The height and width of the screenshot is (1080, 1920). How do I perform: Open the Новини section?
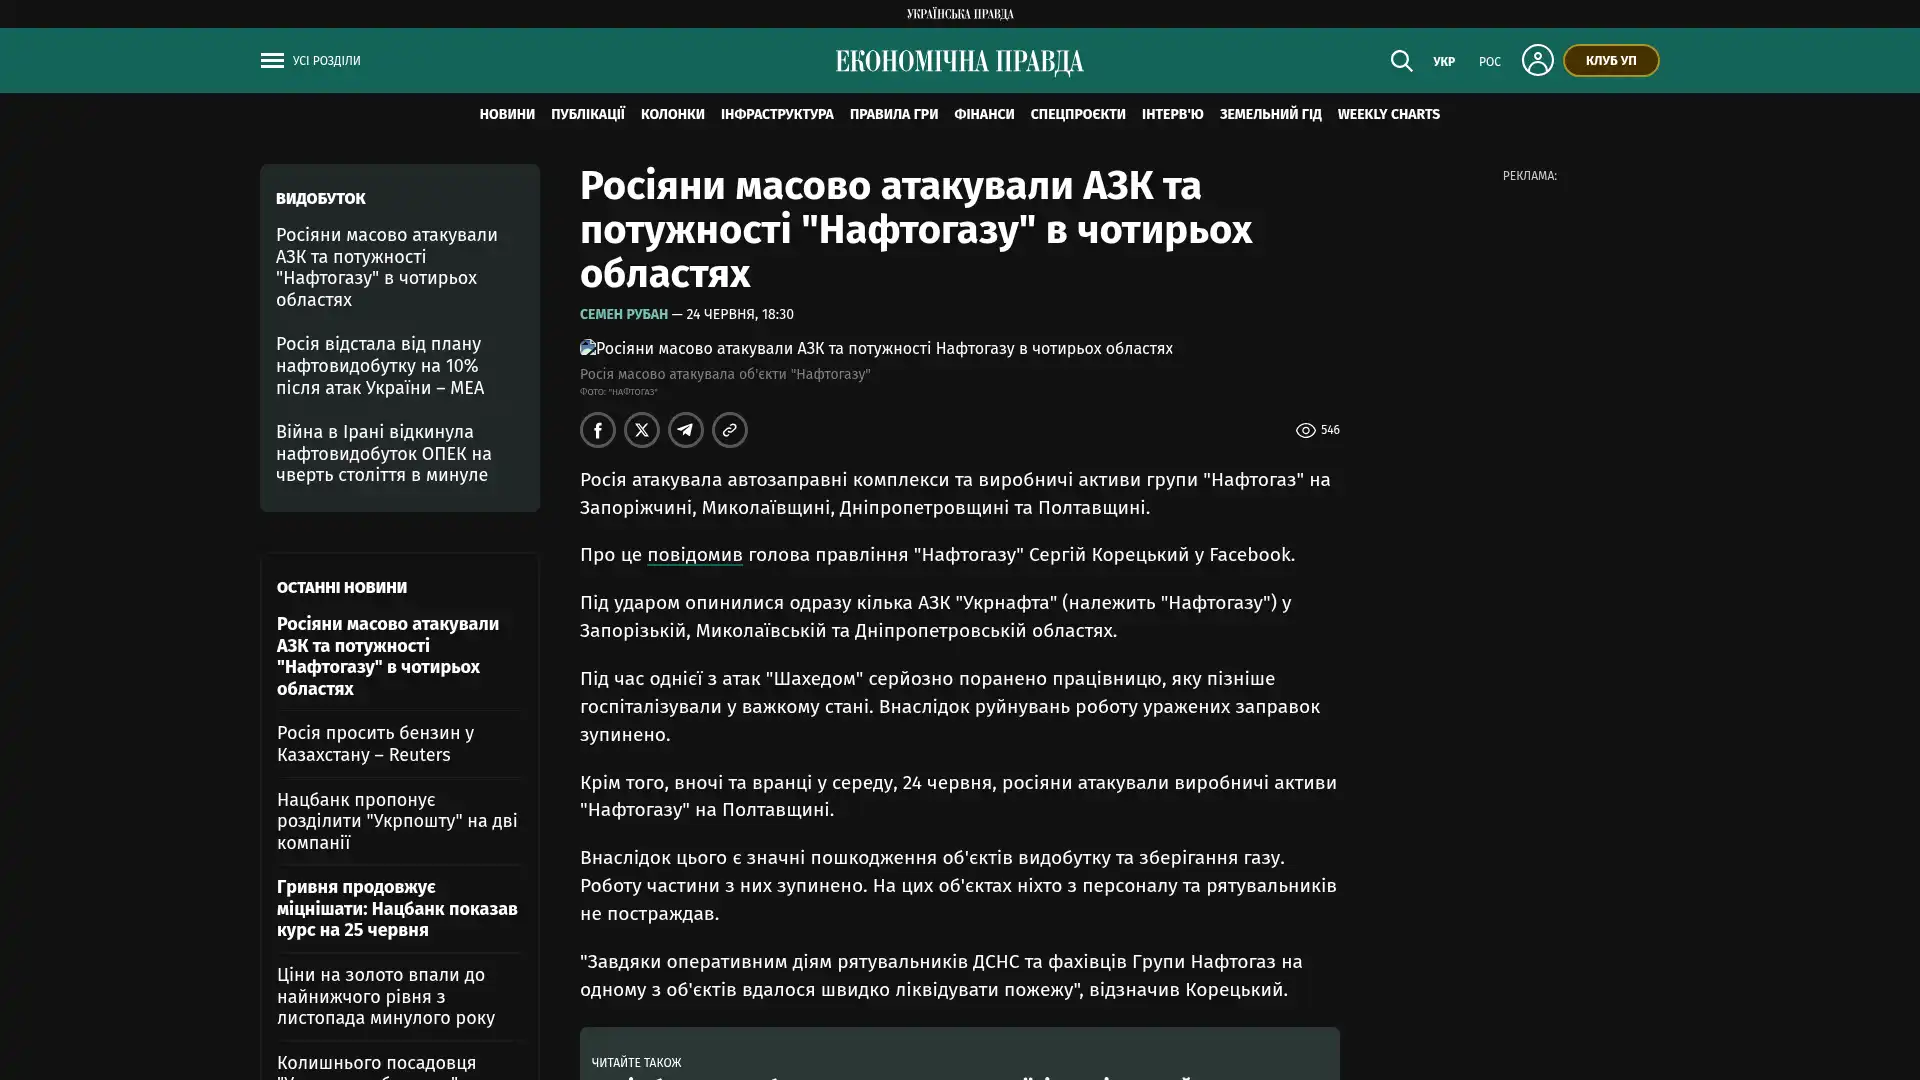pyautogui.click(x=507, y=115)
